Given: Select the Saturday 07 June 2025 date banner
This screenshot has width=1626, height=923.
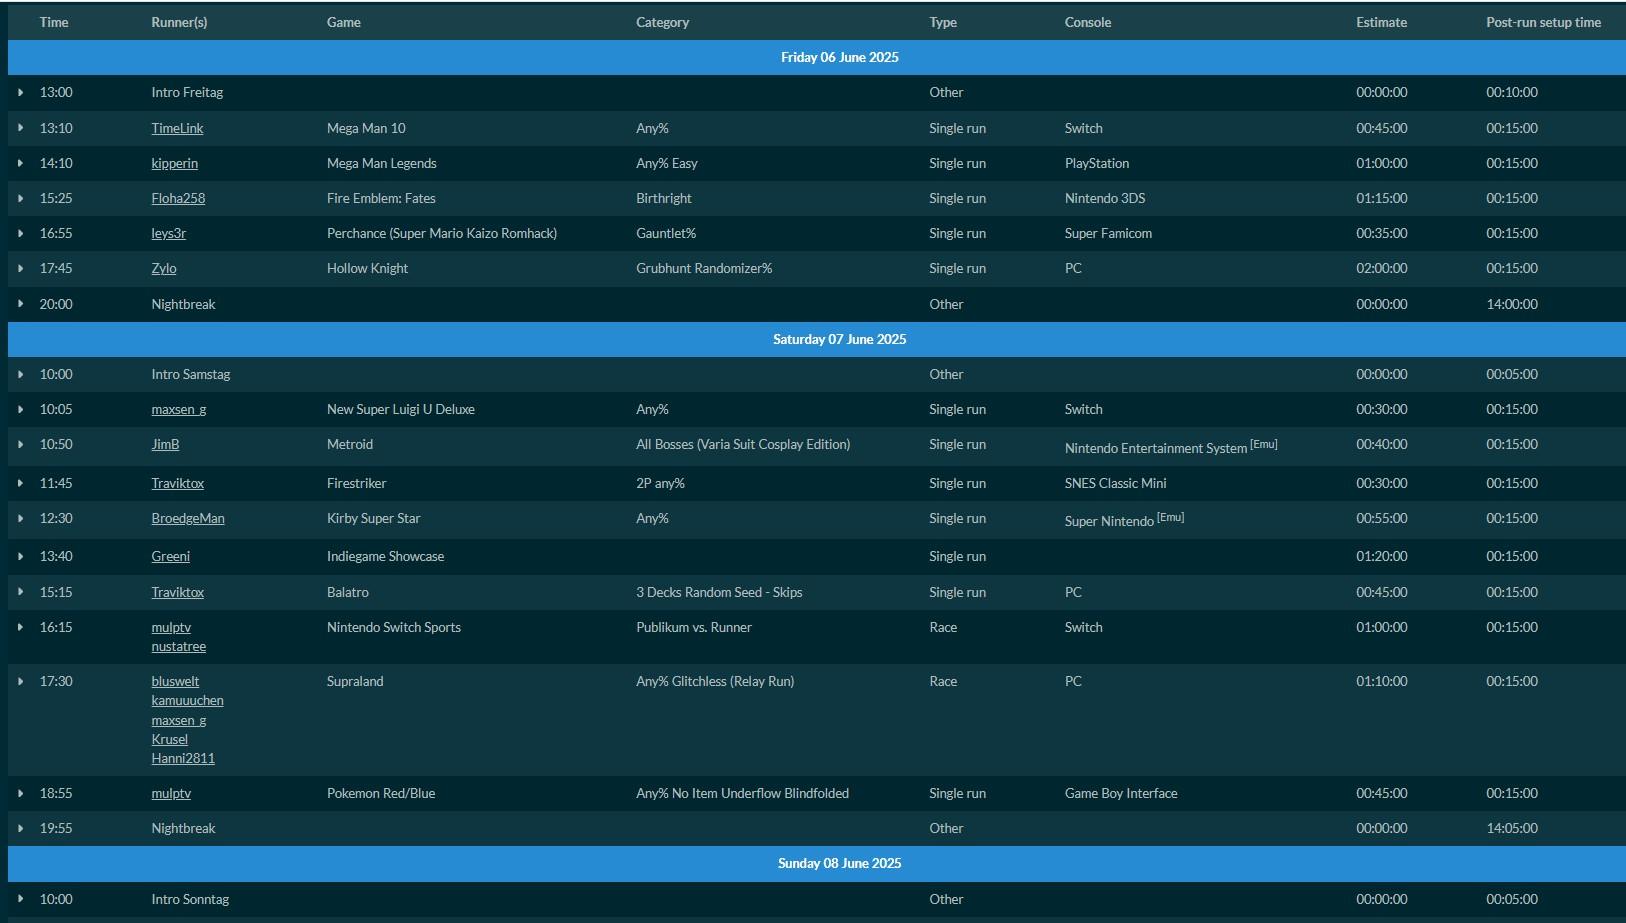Looking at the screenshot, I should click(x=816, y=339).
